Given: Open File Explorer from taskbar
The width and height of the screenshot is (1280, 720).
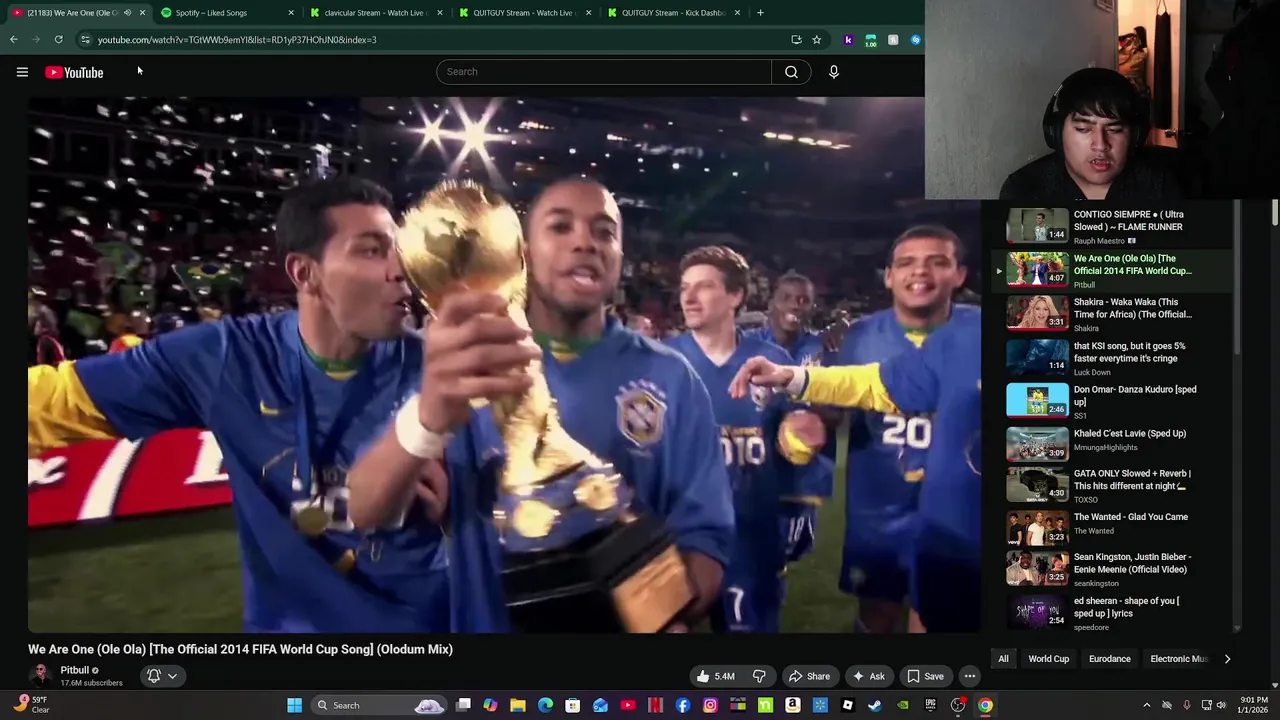Looking at the screenshot, I should click(x=518, y=705).
